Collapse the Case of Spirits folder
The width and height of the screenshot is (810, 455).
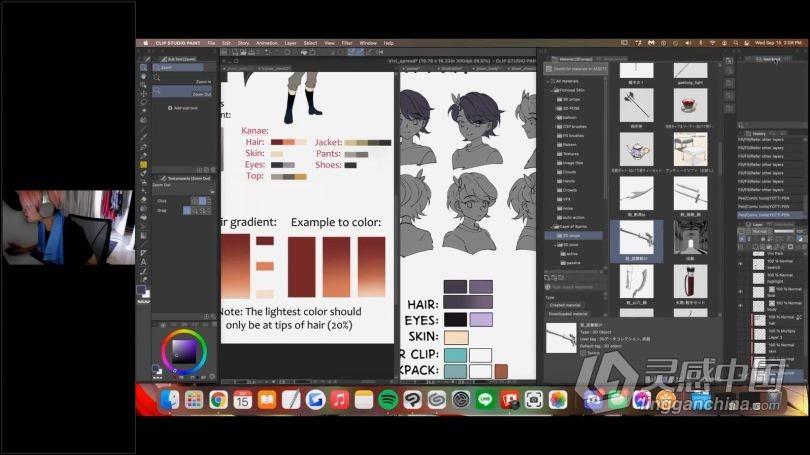553,227
